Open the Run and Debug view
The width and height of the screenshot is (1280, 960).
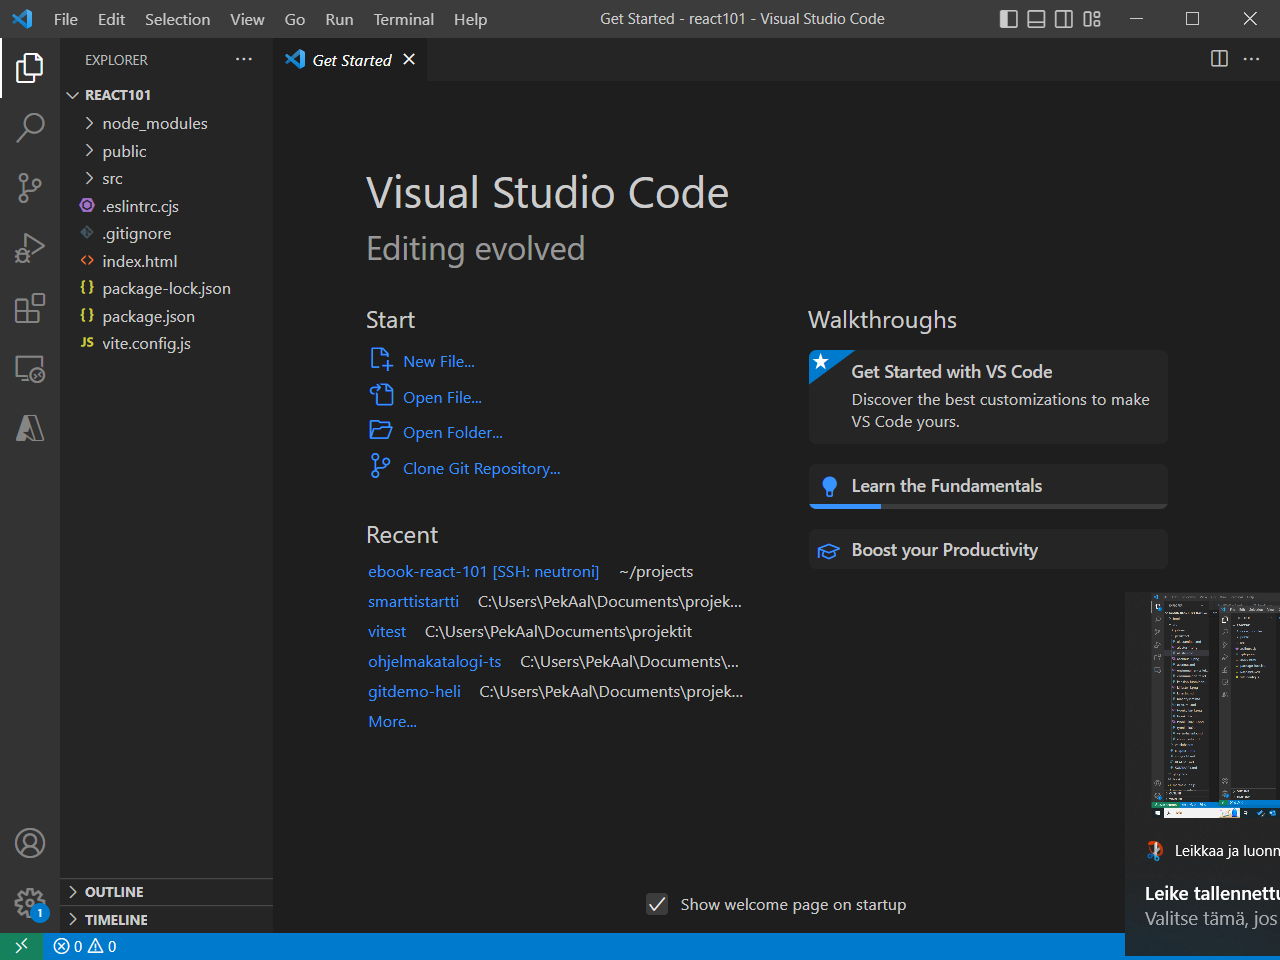30,248
